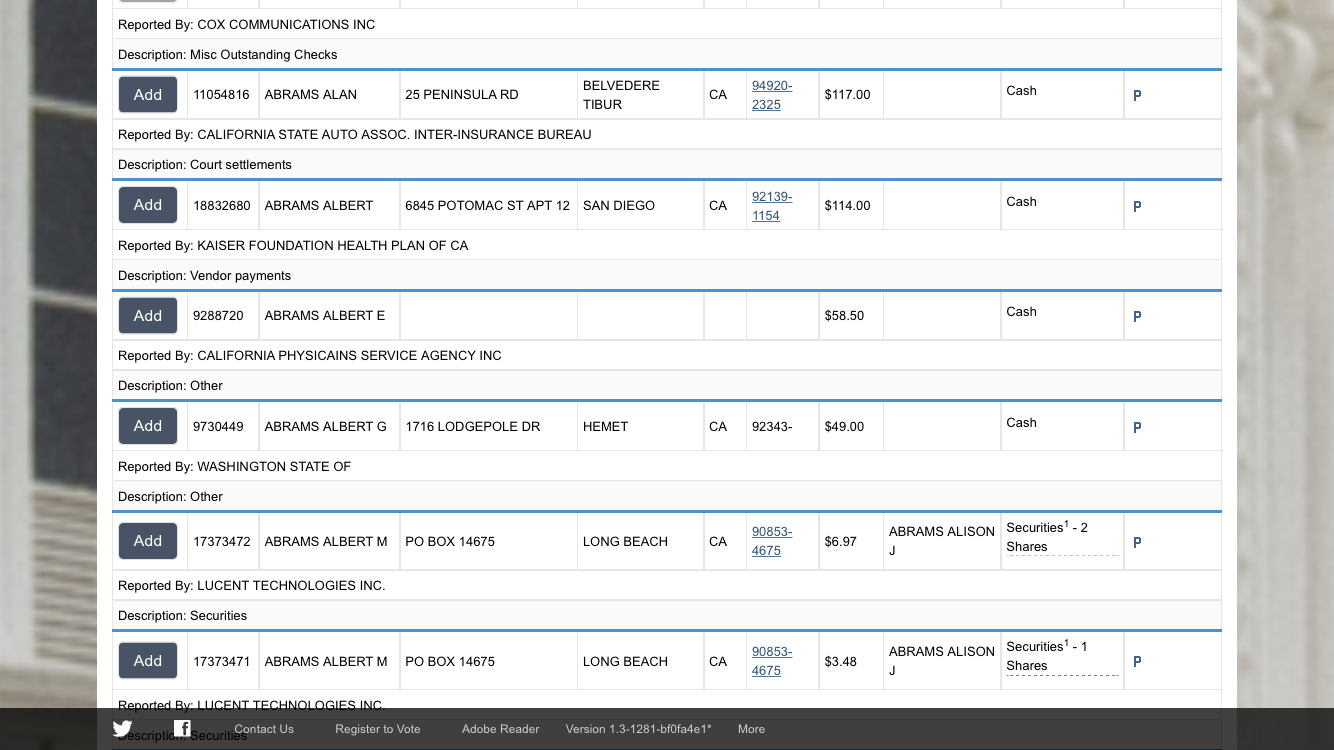This screenshot has height=750, width=1334.
Task: Open the Facebook icon in footer
Action: pyautogui.click(x=182, y=728)
